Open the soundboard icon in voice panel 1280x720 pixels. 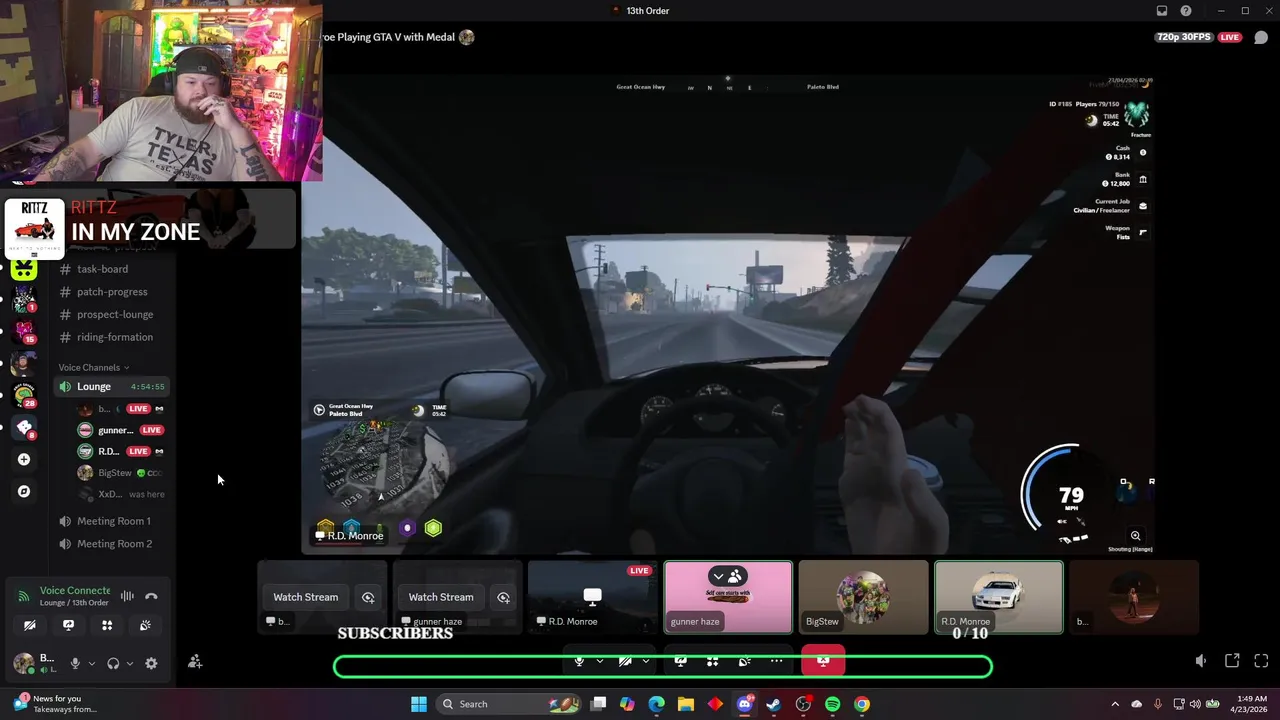click(x=145, y=625)
